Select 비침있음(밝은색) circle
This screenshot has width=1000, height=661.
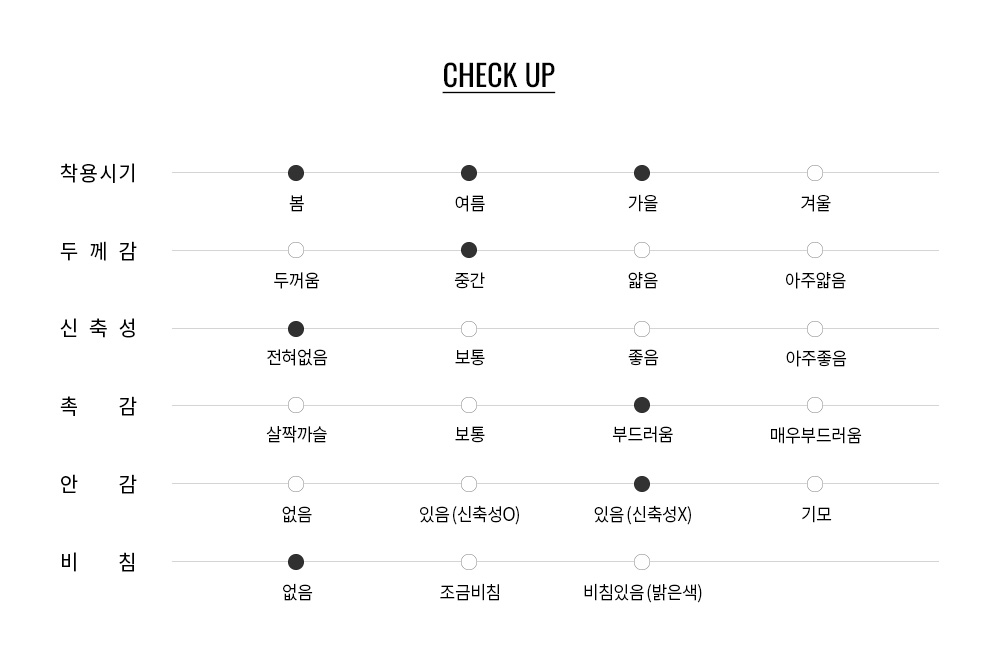tap(642, 562)
